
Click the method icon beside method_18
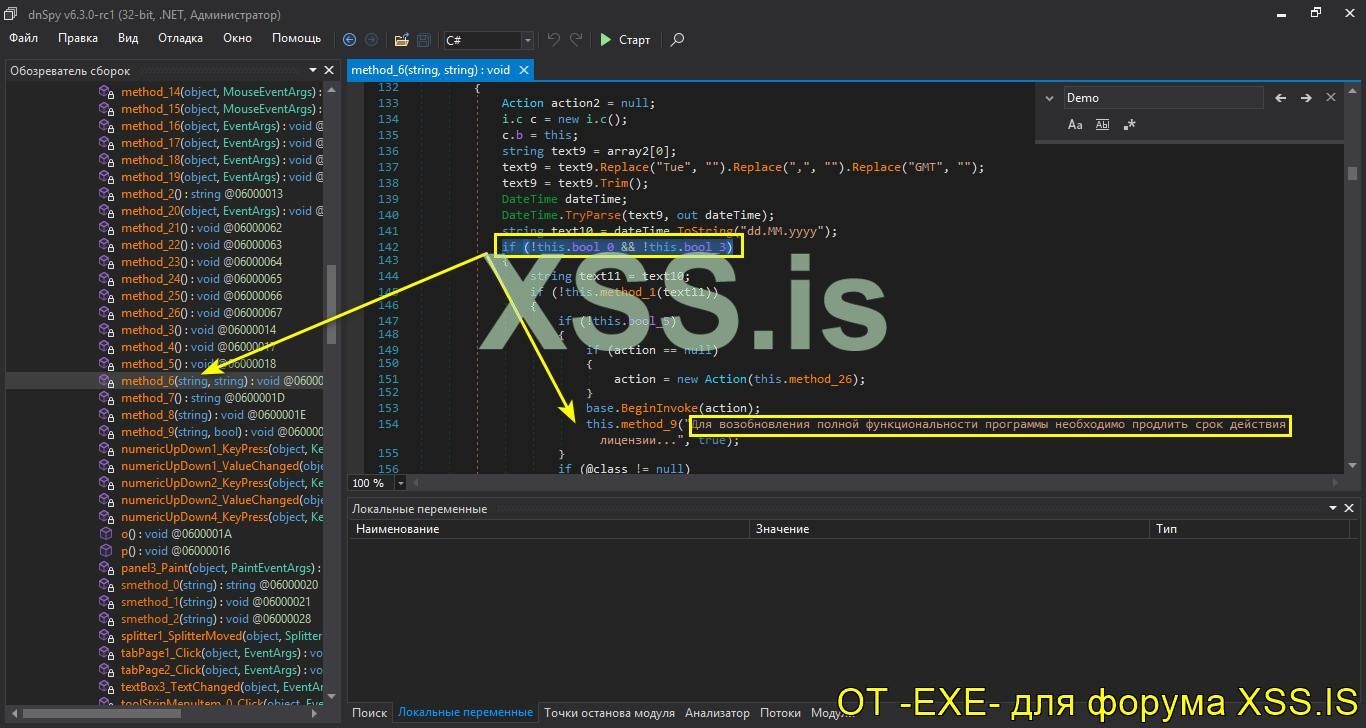[x=106, y=160]
